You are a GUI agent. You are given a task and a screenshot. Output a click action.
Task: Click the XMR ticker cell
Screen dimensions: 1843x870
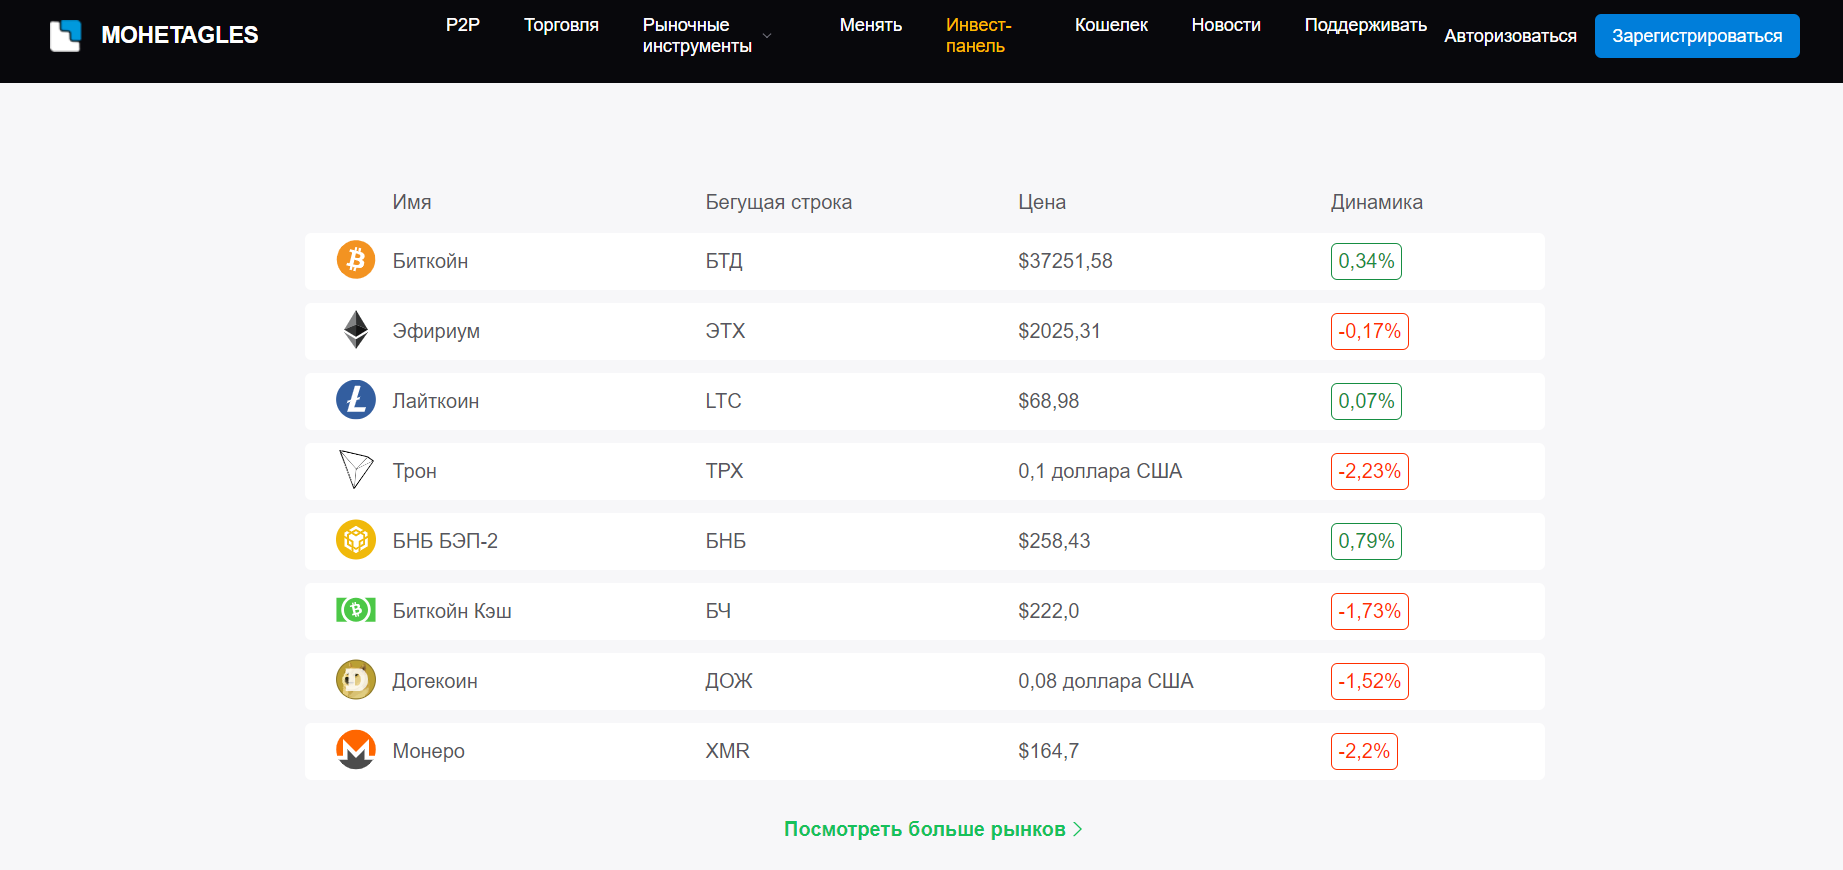click(728, 751)
